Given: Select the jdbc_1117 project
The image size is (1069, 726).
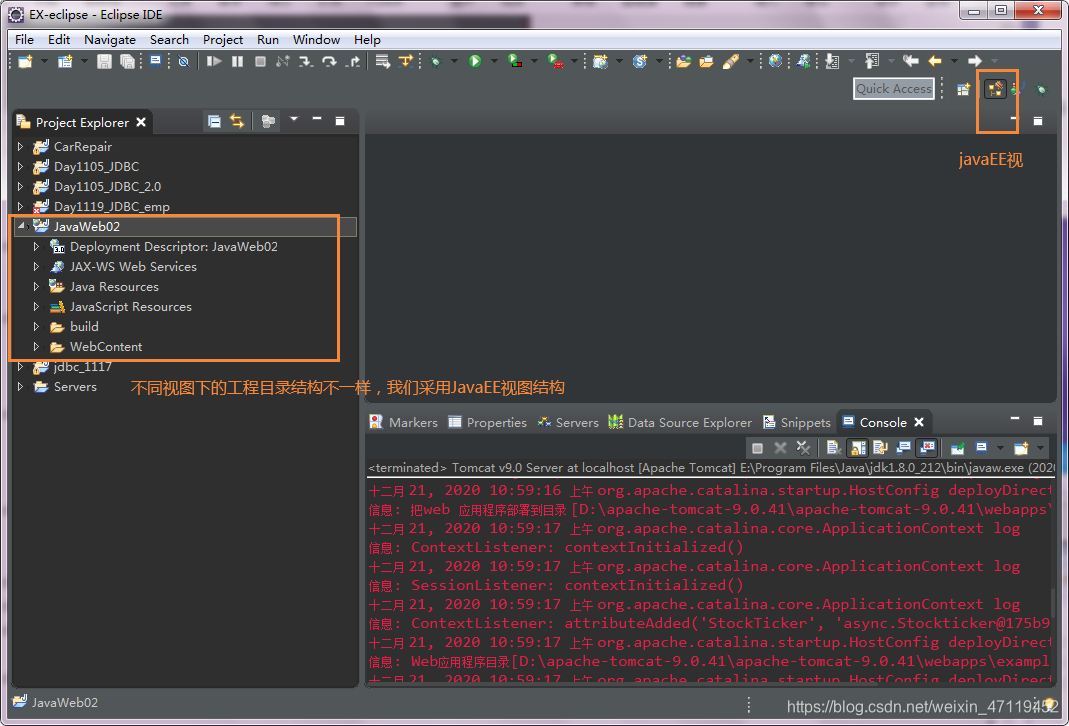Looking at the screenshot, I should click(82, 367).
